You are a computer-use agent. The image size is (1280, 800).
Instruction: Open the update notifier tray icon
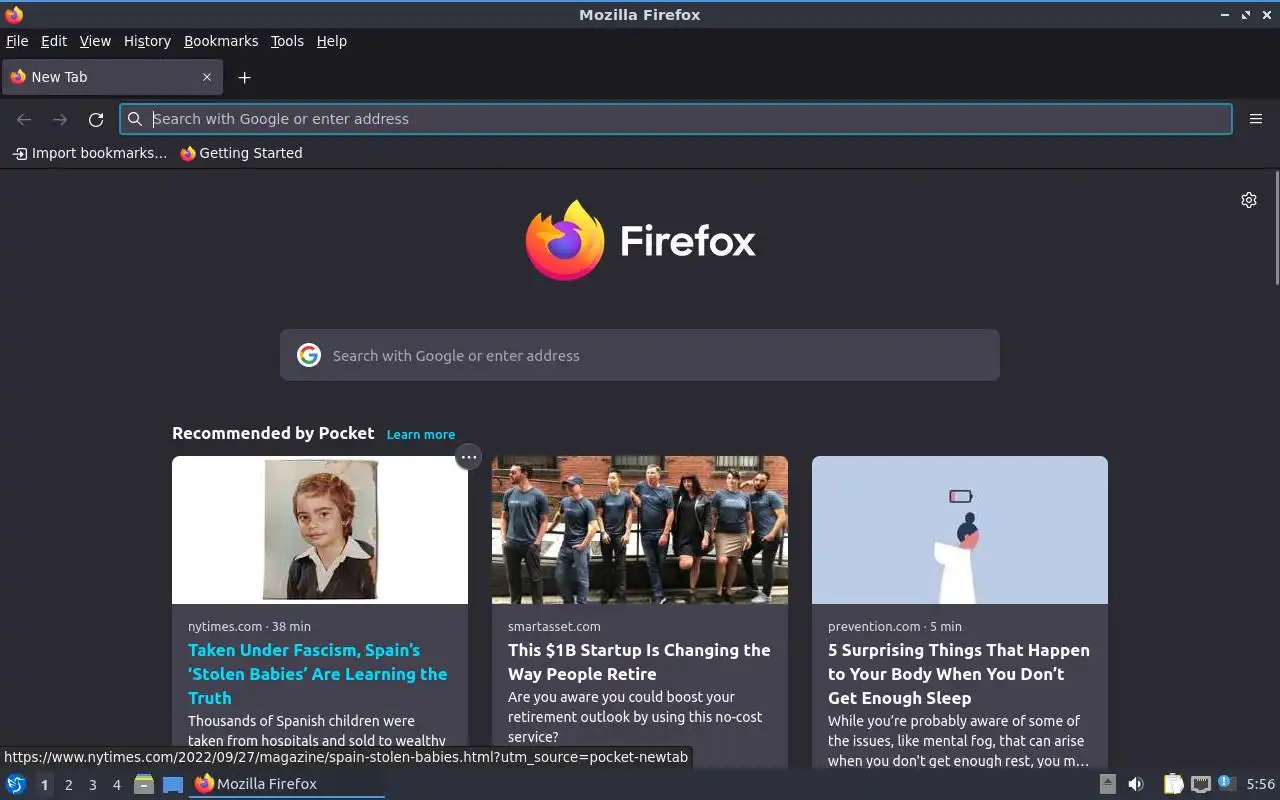[1227, 784]
